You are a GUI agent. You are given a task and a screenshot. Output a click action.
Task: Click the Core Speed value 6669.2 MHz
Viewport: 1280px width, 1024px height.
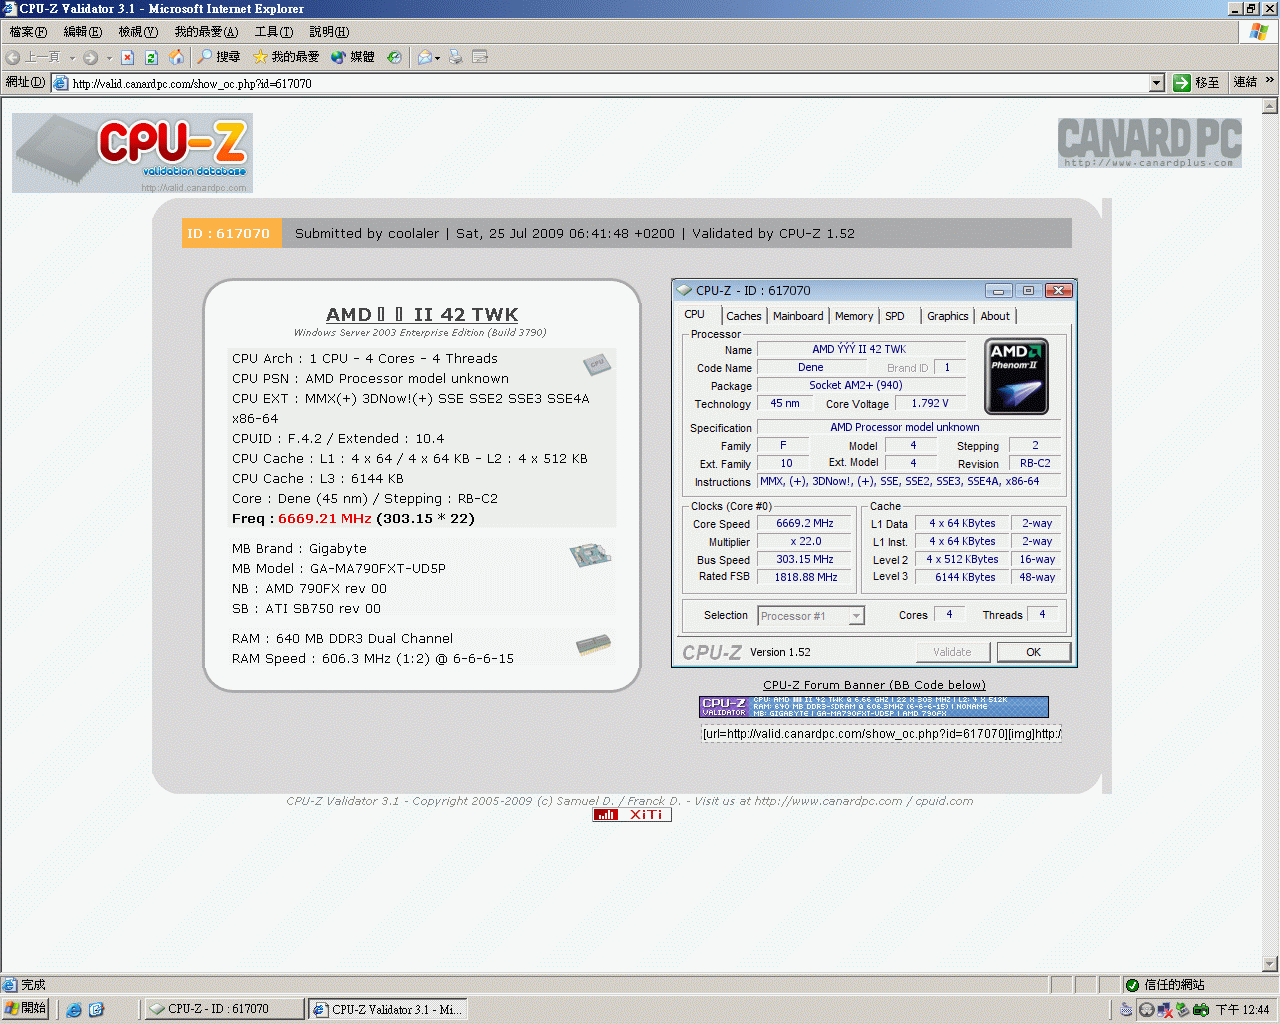pyautogui.click(x=805, y=523)
